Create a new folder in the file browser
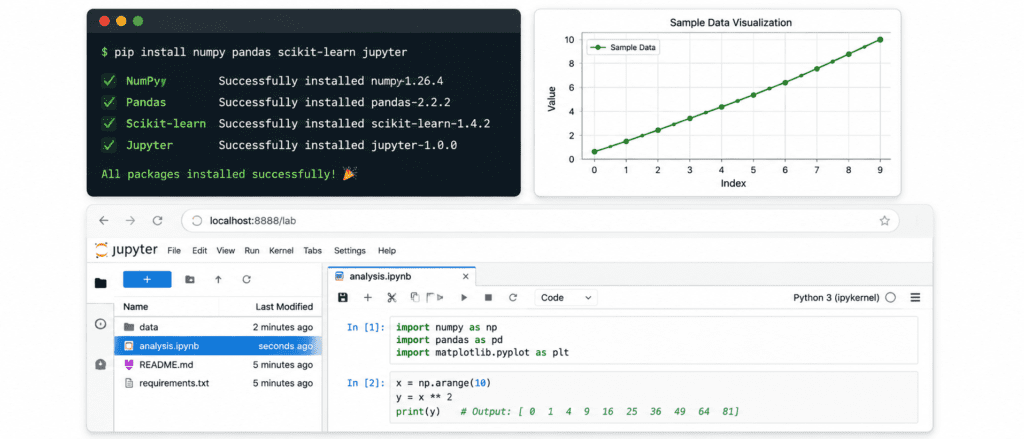Screen dimensions: 1024x439 189,280
